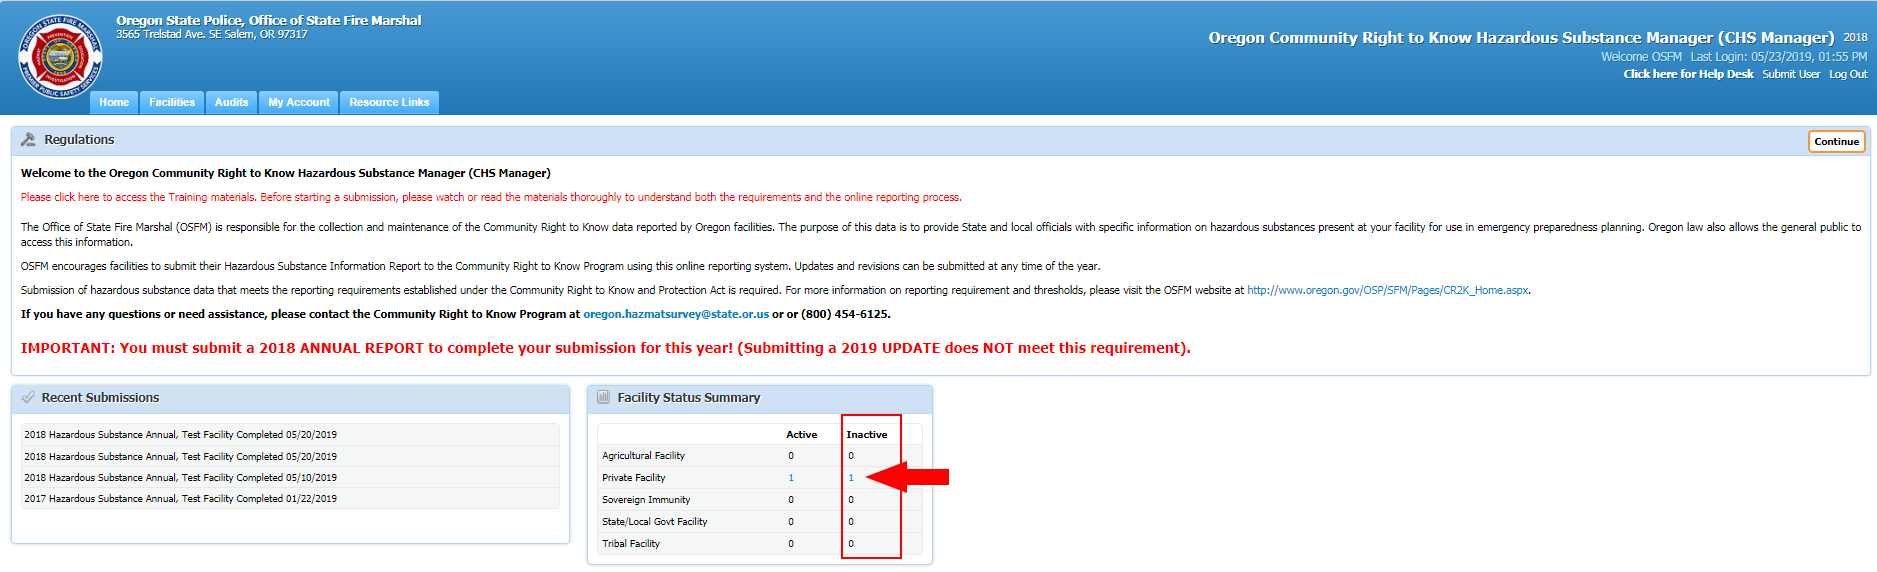Click the Log Out link
This screenshot has height=572, width=1877.
click(1848, 74)
